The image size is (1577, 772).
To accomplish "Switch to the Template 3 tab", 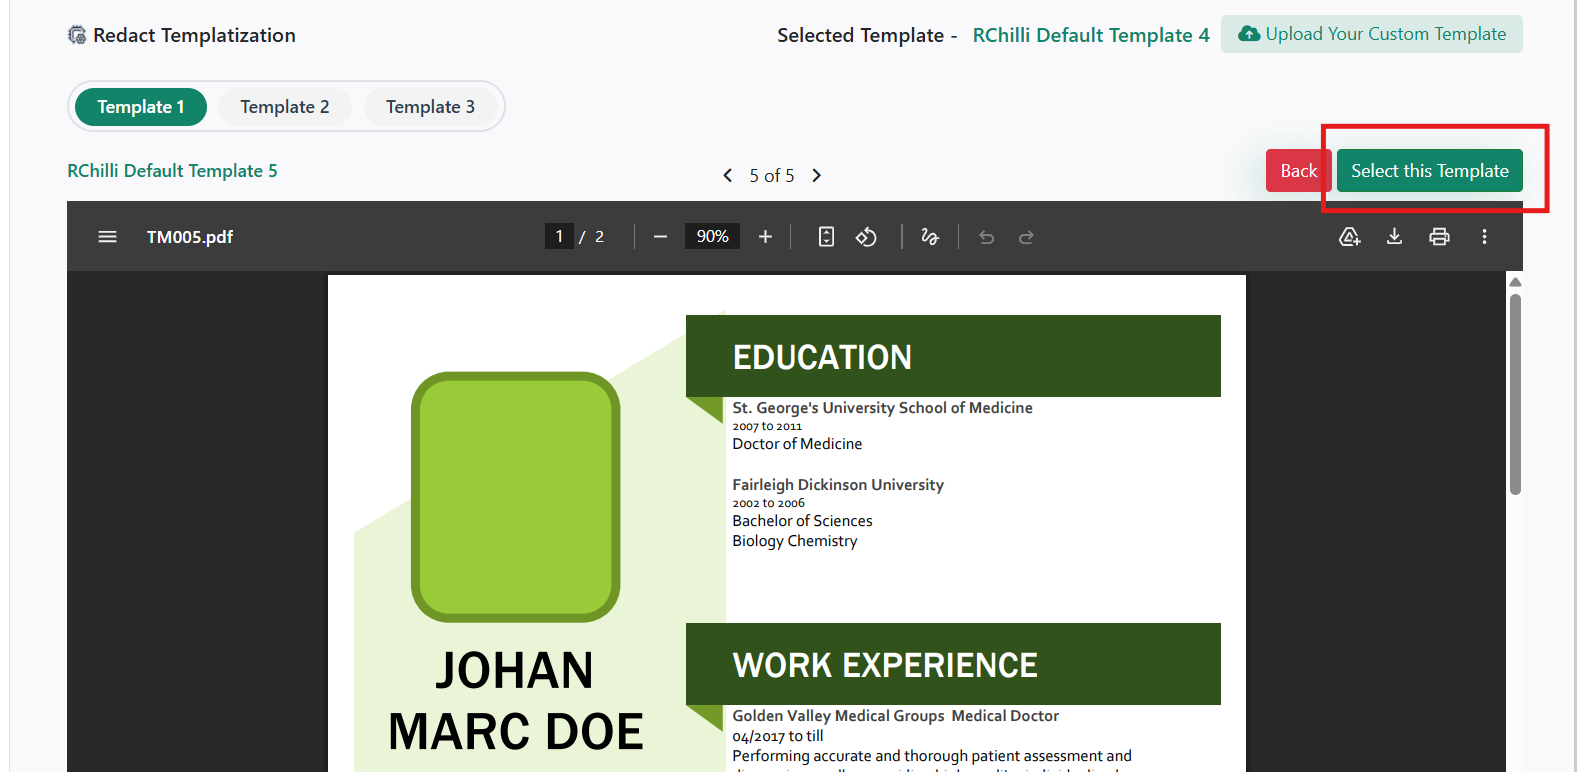I will coord(430,107).
